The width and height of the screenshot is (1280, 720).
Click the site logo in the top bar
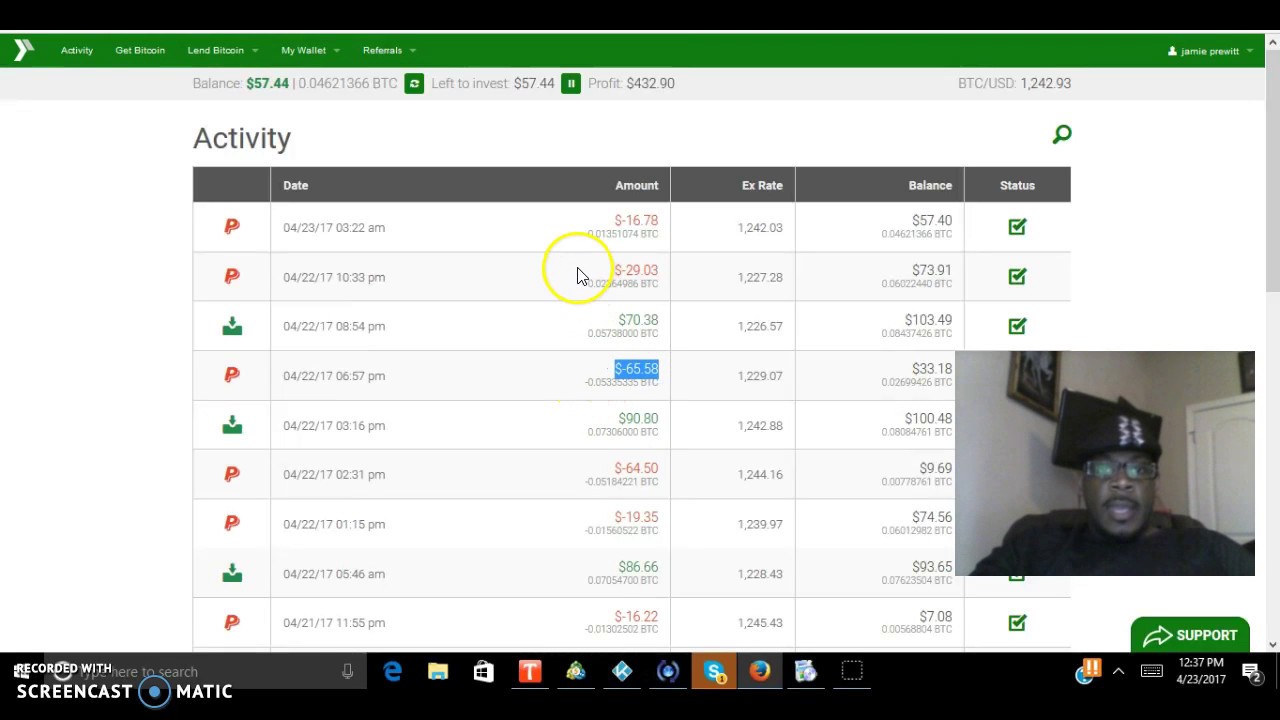24,50
